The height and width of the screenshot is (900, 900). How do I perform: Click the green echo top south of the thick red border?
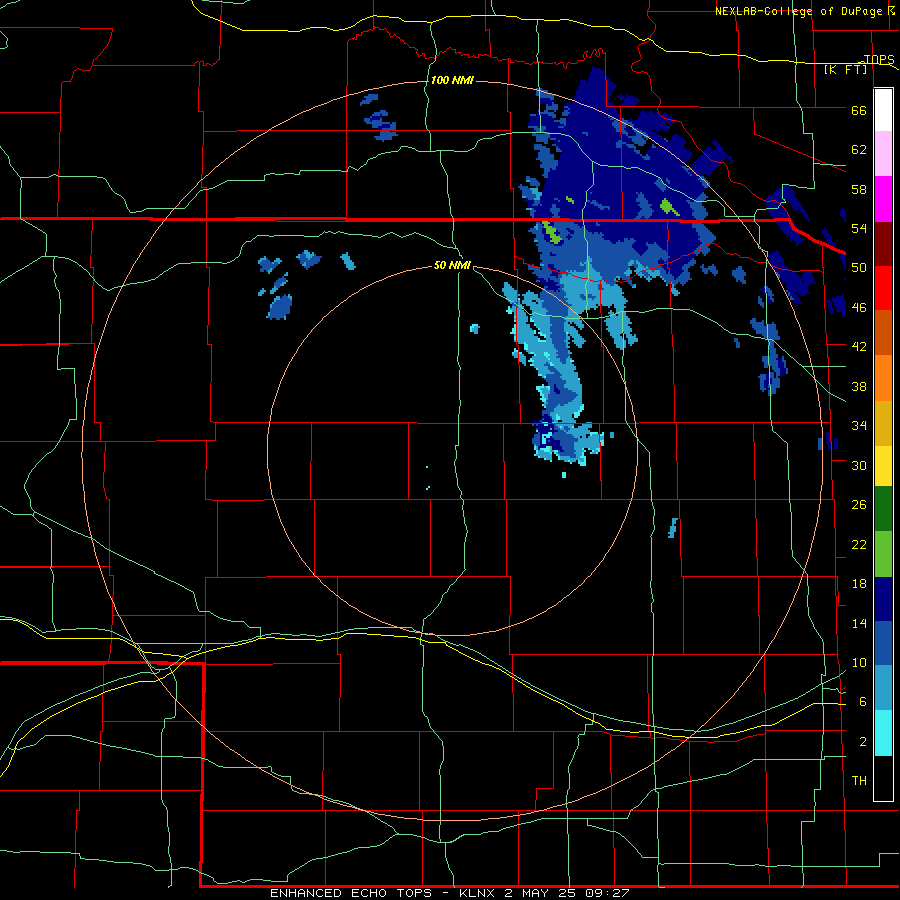(552, 232)
